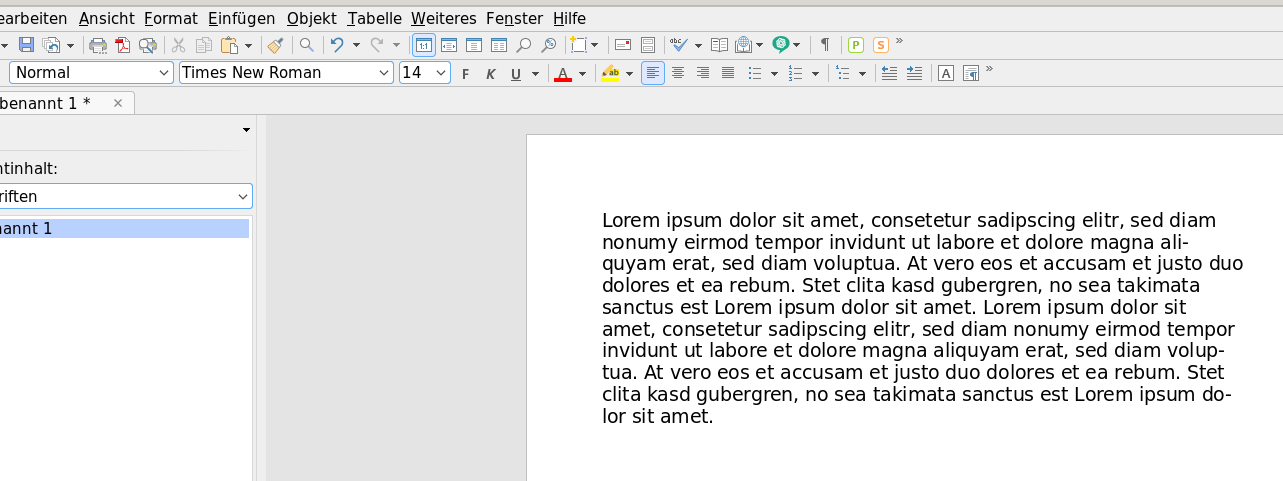Open the Tabelle menu

click(x=375, y=18)
